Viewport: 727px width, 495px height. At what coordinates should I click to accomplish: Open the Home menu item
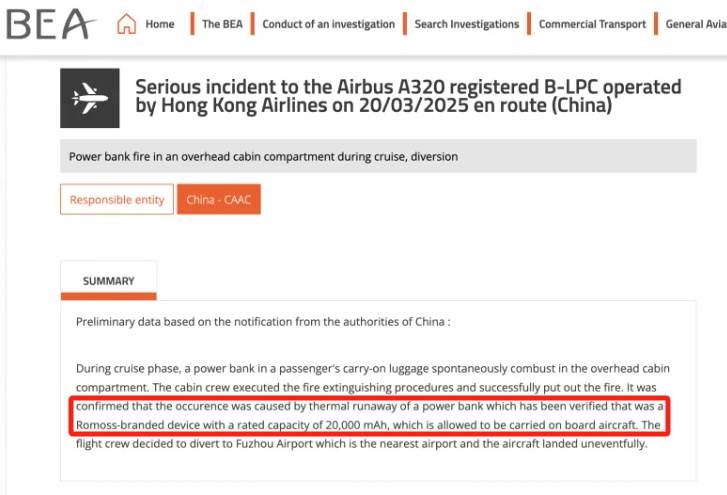[160, 24]
